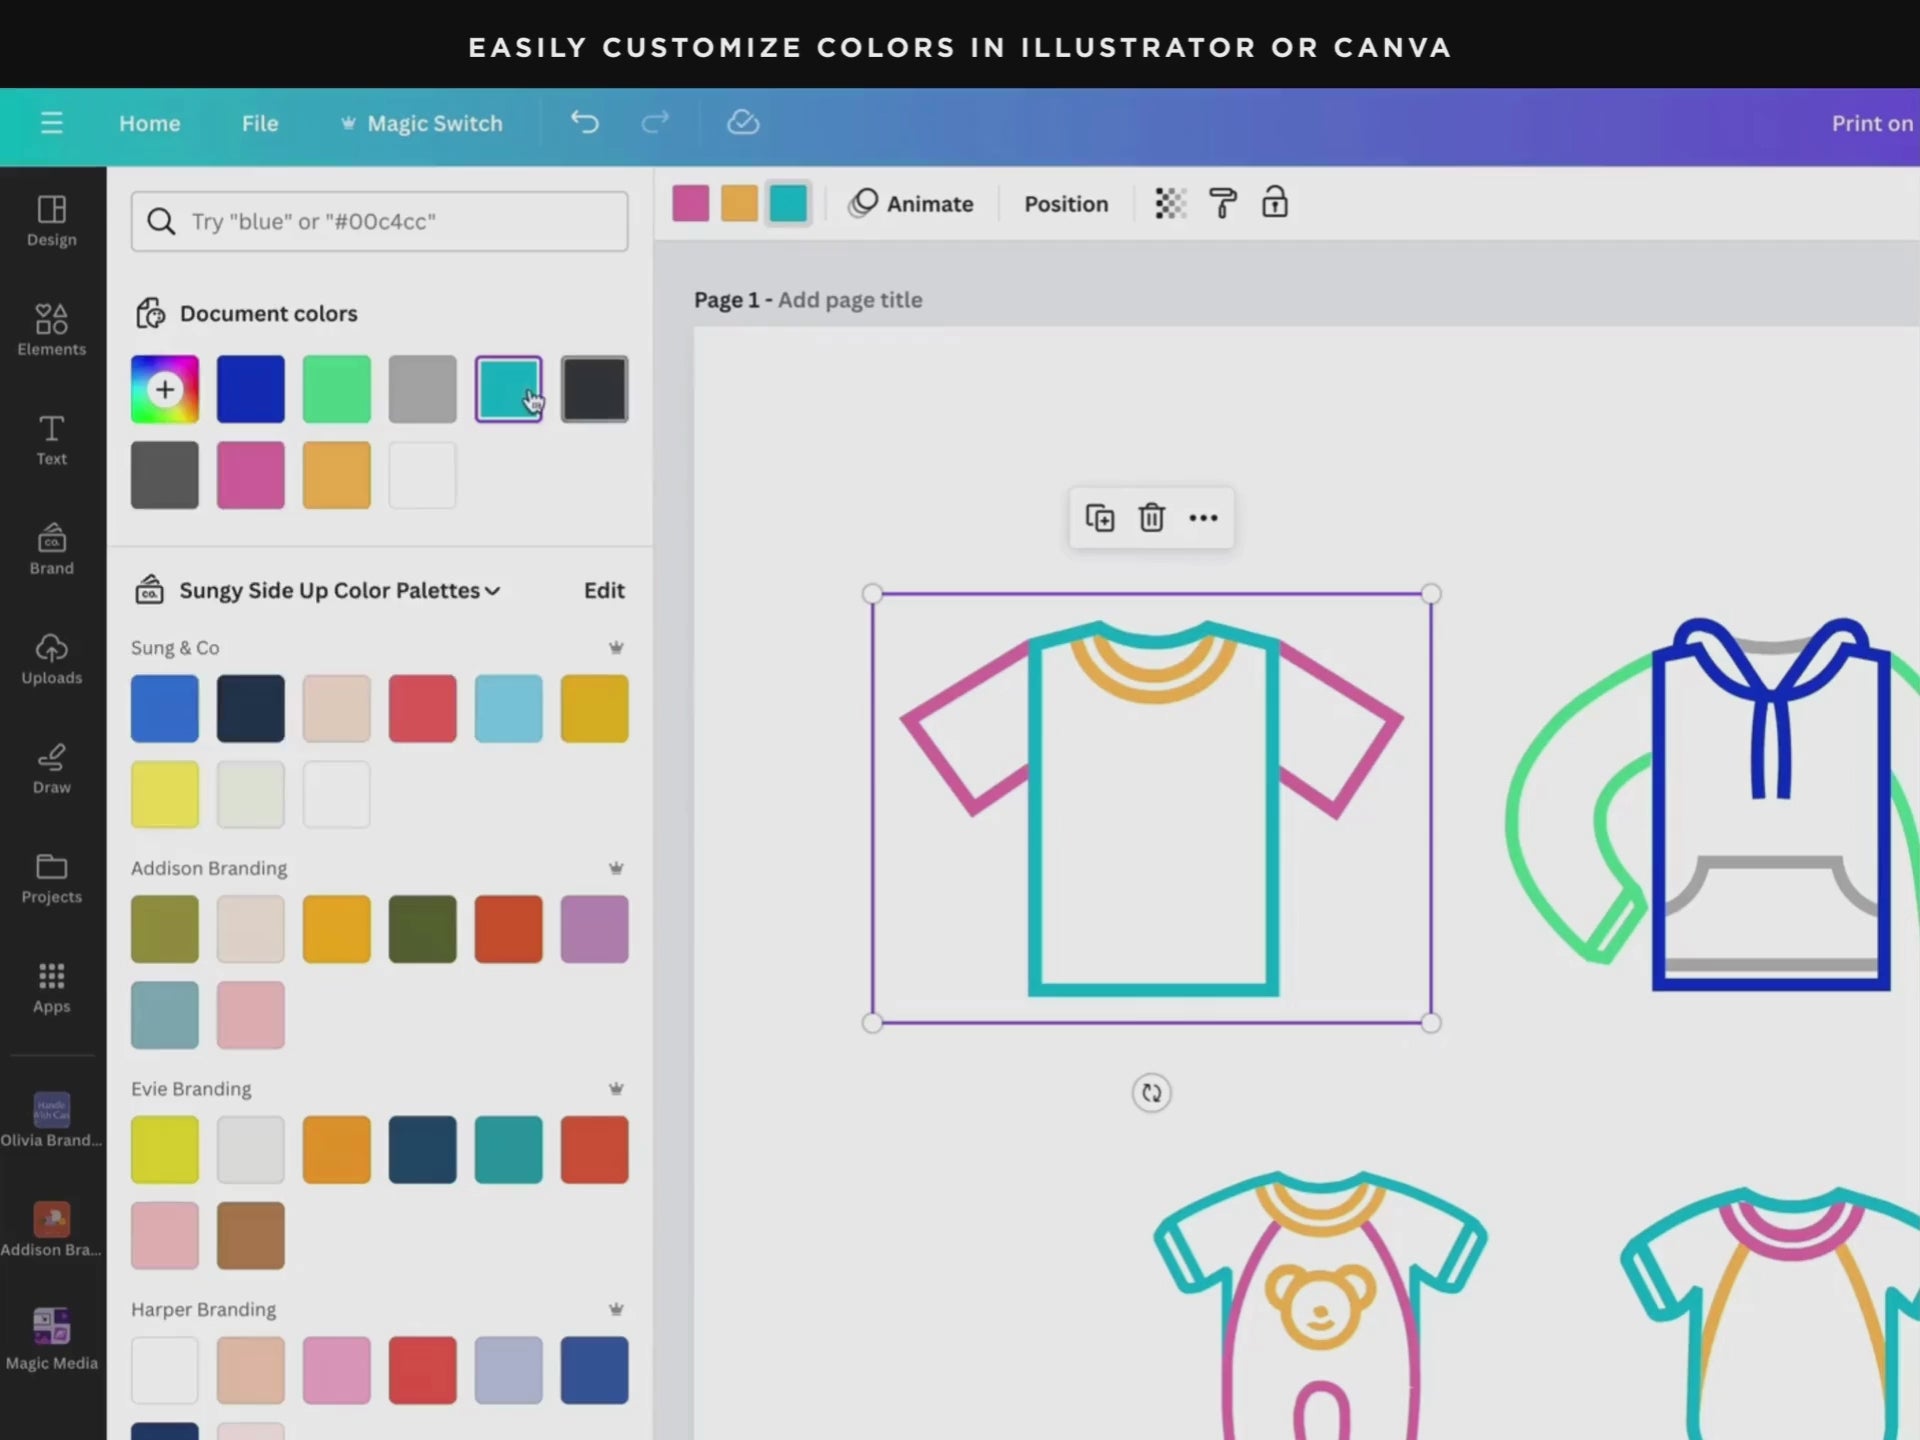Click the crown icon beside Addison Branding
Image resolution: width=1920 pixels, height=1440 pixels.
(616, 868)
